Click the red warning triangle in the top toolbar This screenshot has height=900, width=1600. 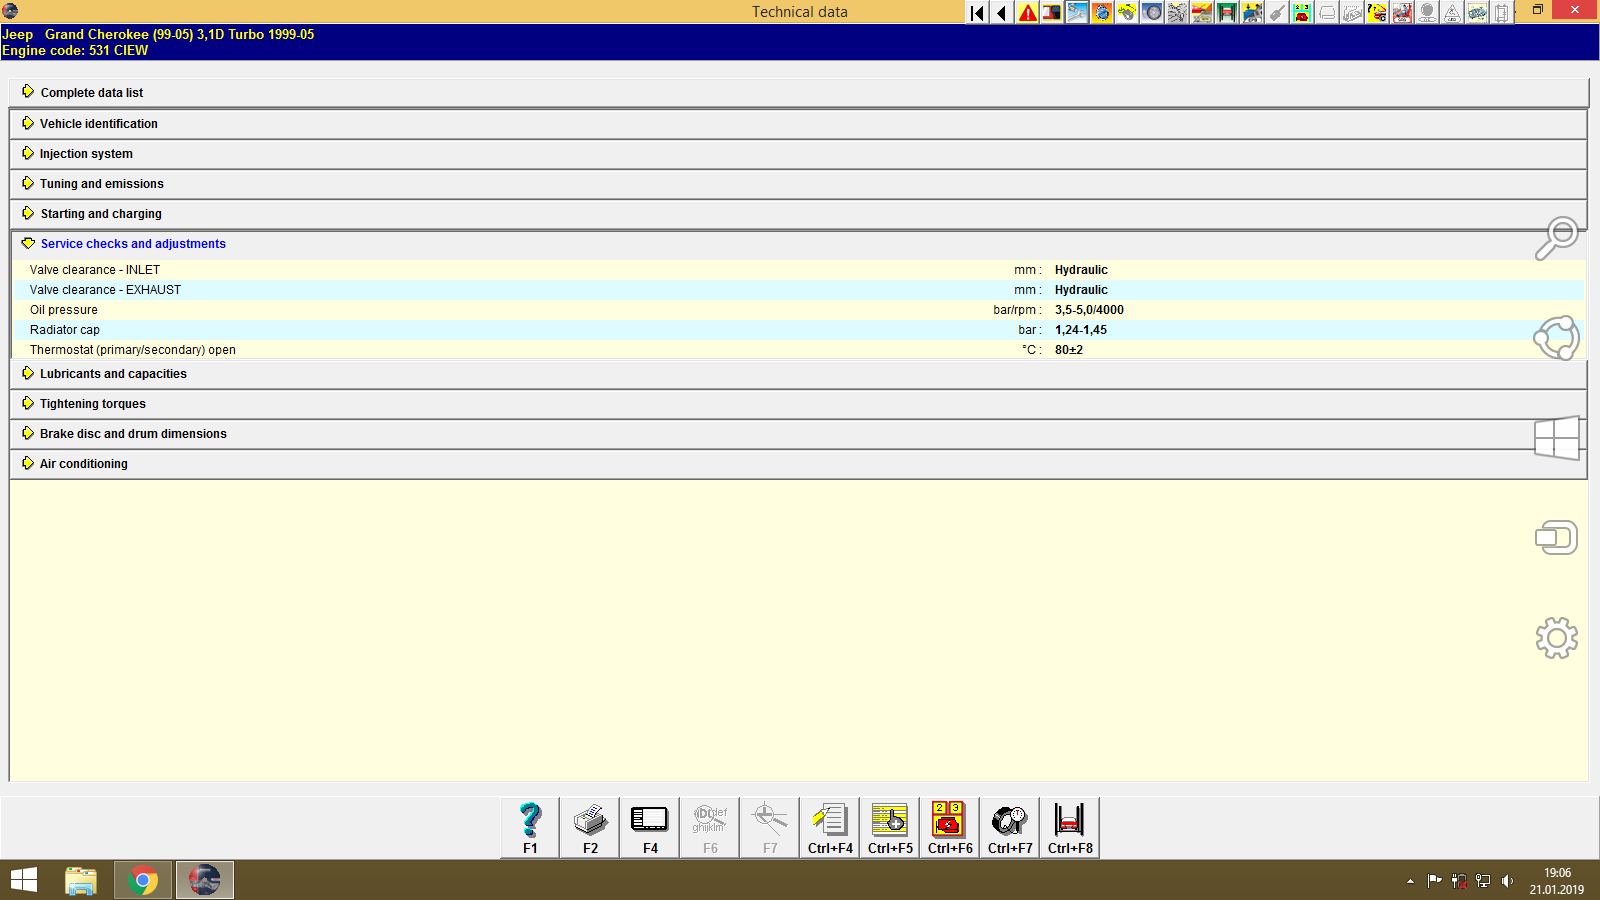pos(1025,13)
